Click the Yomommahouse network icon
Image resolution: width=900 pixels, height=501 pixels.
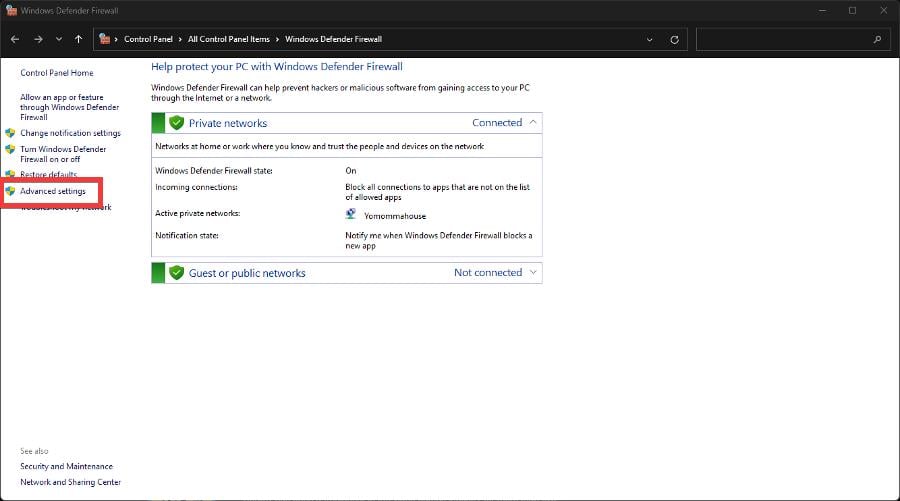click(x=351, y=214)
